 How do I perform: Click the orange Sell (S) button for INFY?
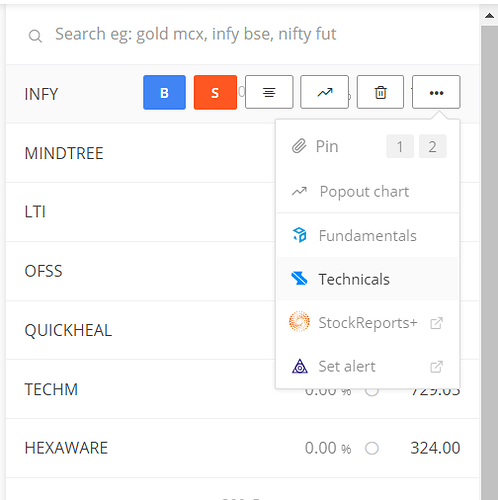click(x=215, y=92)
